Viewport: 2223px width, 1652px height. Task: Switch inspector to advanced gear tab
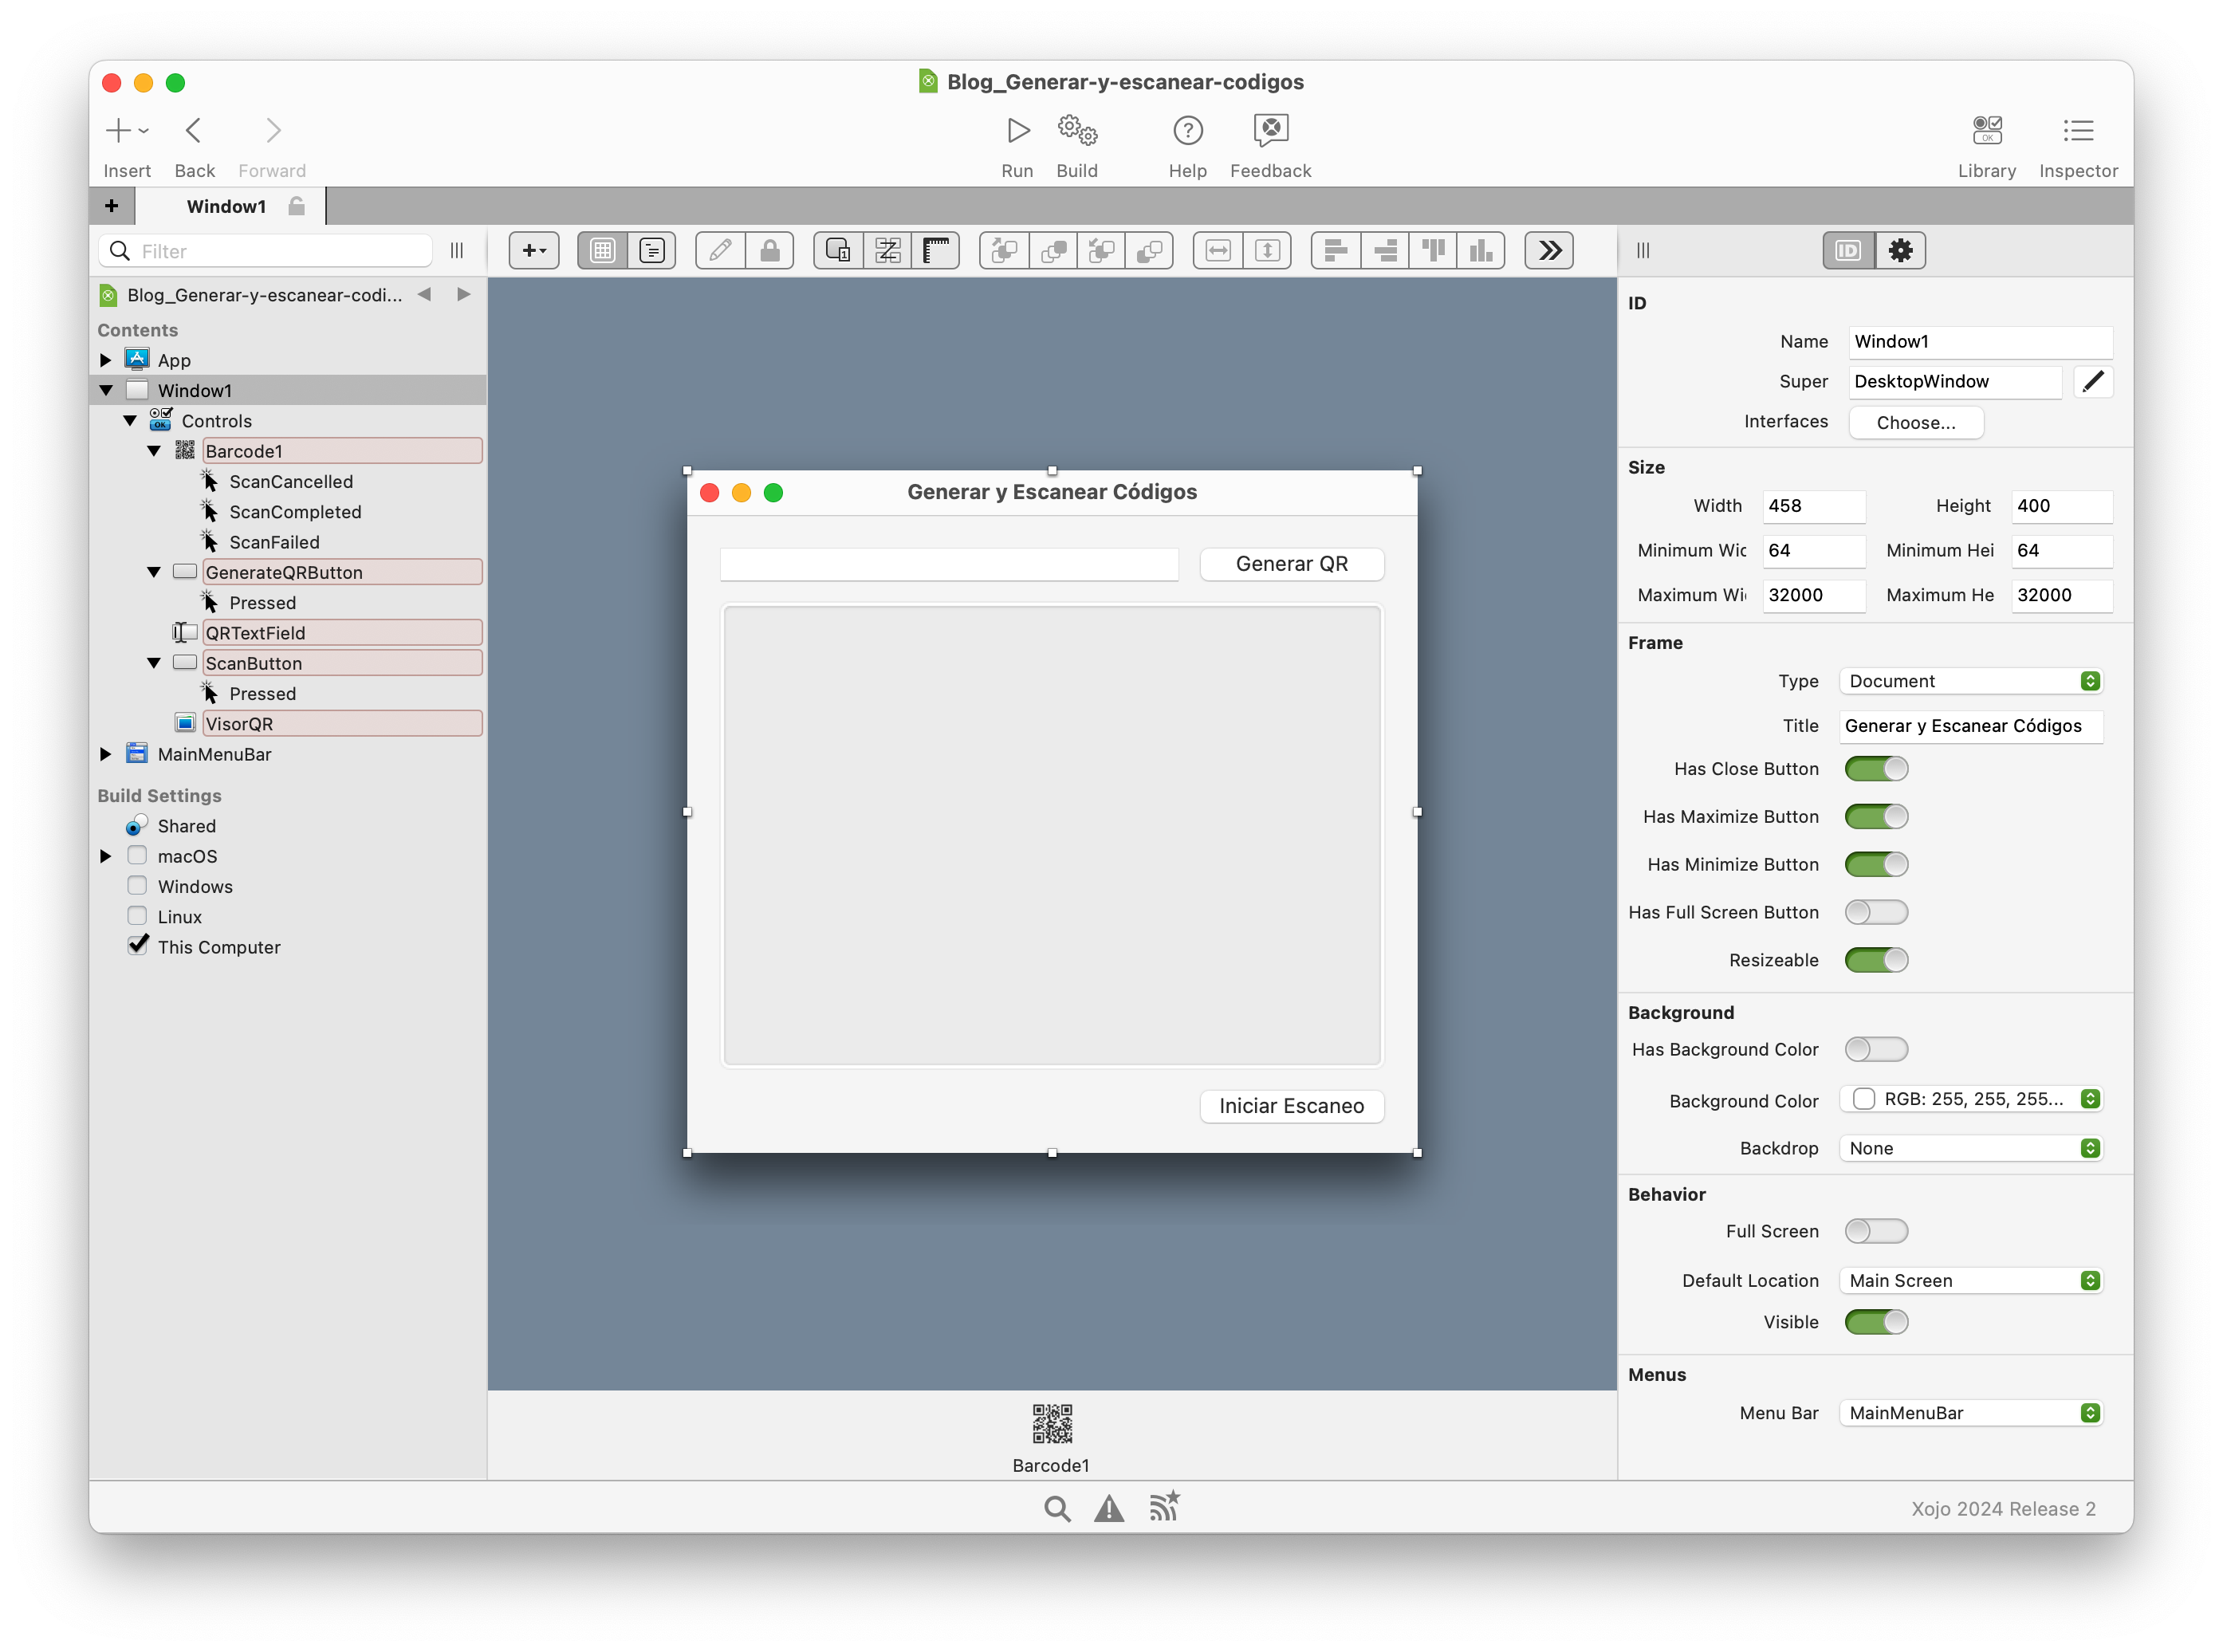1900,250
